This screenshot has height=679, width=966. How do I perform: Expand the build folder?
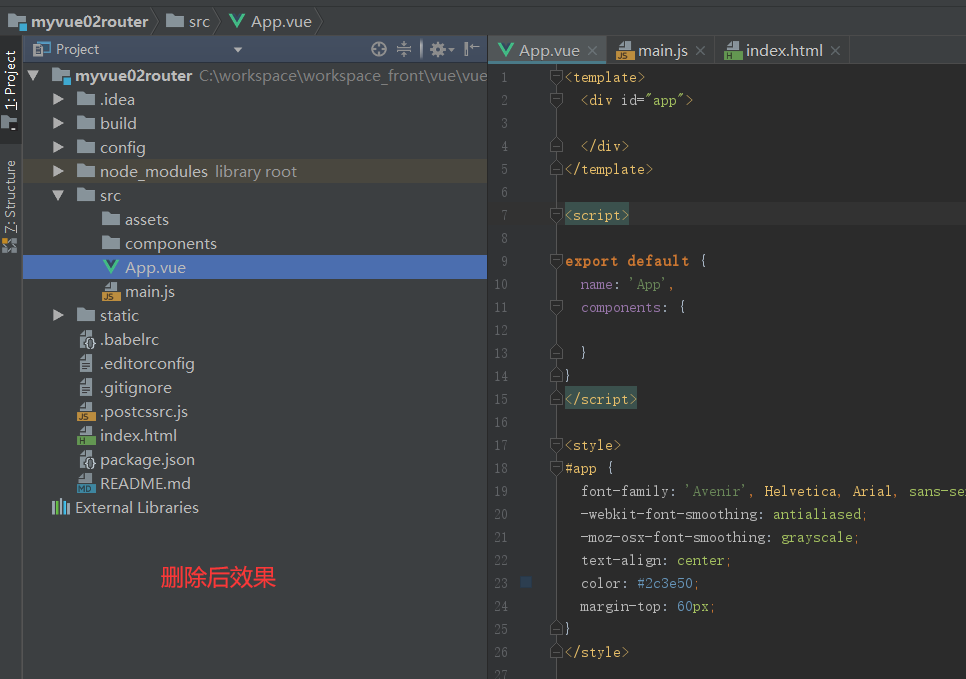(58, 123)
